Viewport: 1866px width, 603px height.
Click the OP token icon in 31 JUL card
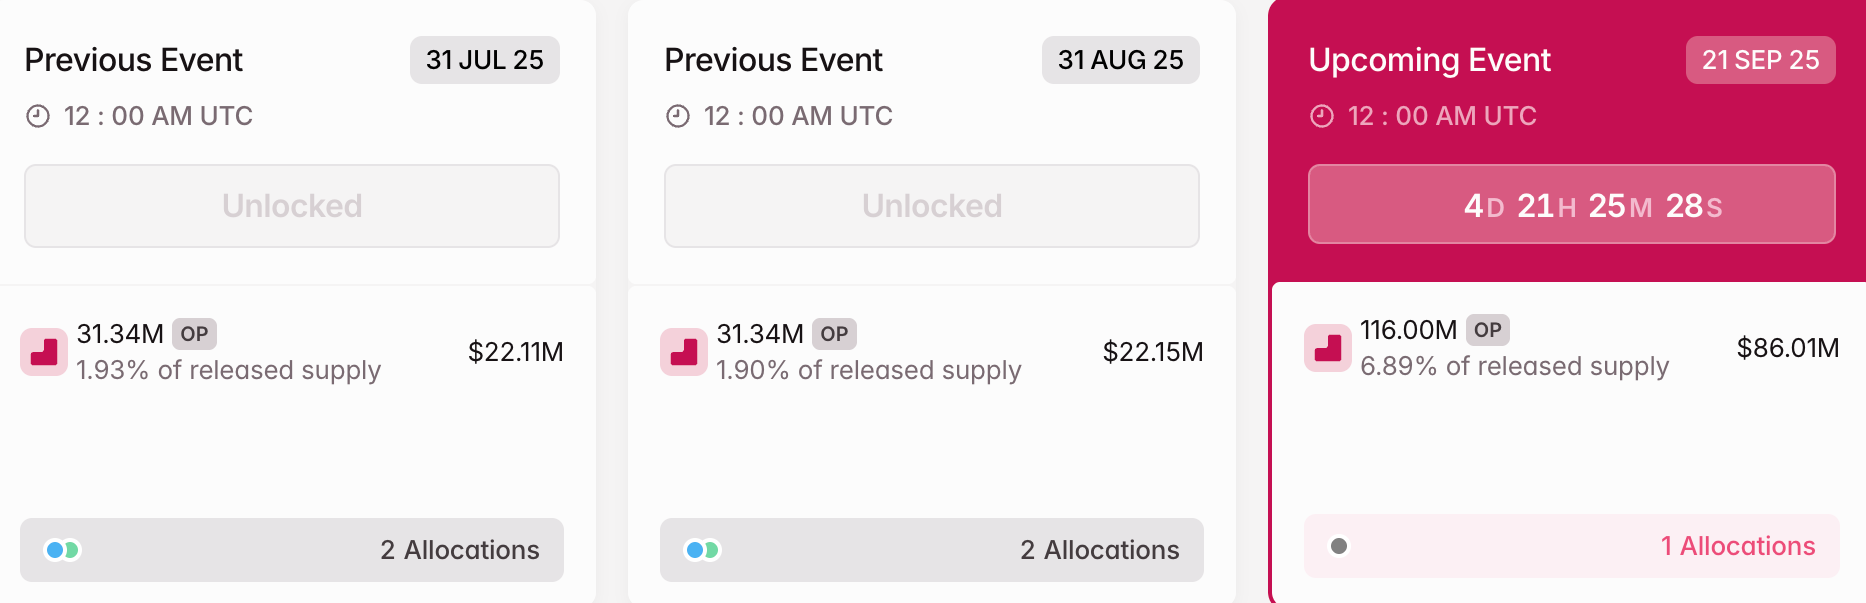tap(44, 352)
